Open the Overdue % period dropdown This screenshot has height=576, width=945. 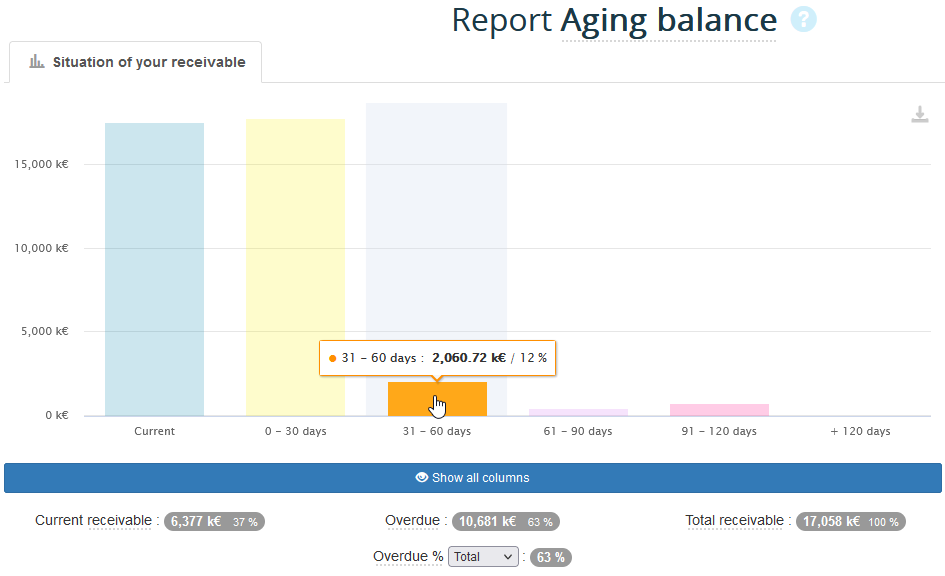483,556
